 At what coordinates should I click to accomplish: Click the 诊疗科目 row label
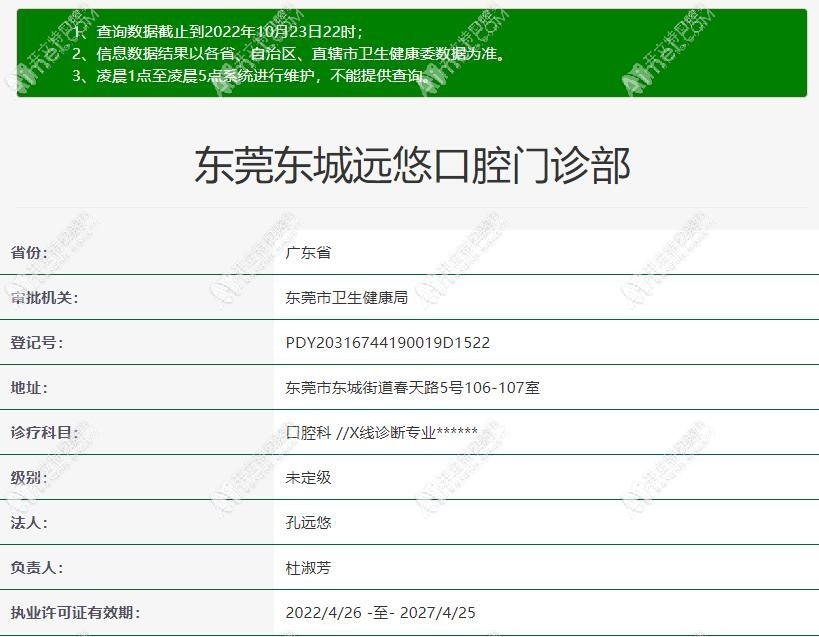click(x=44, y=432)
